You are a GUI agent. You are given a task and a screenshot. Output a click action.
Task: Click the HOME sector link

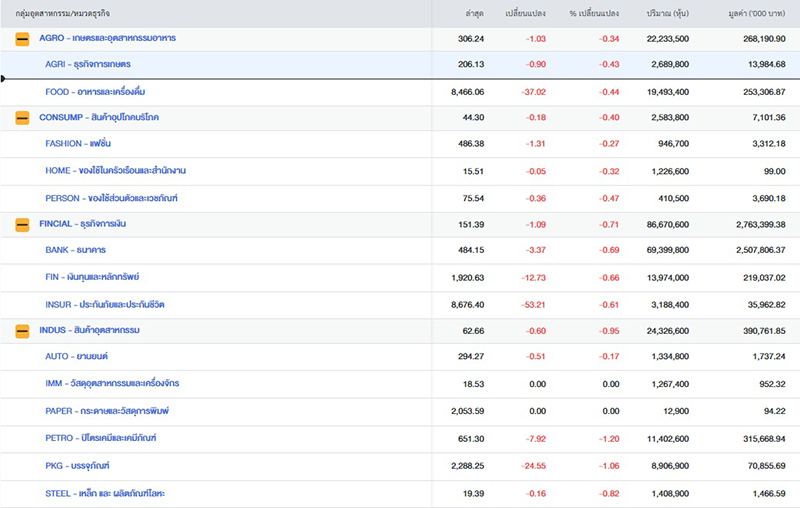point(115,171)
